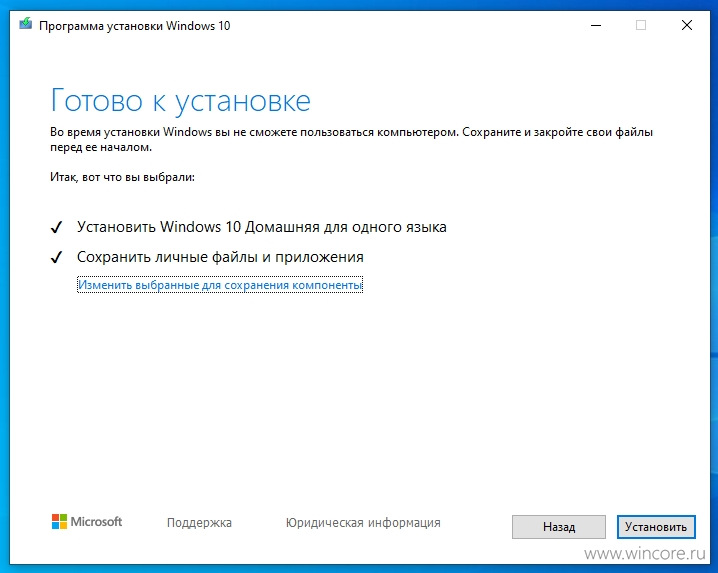The height and width of the screenshot is (573, 718).
Task: Click the line Итак, вот что вы выбрали:
Action: pos(122,177)
